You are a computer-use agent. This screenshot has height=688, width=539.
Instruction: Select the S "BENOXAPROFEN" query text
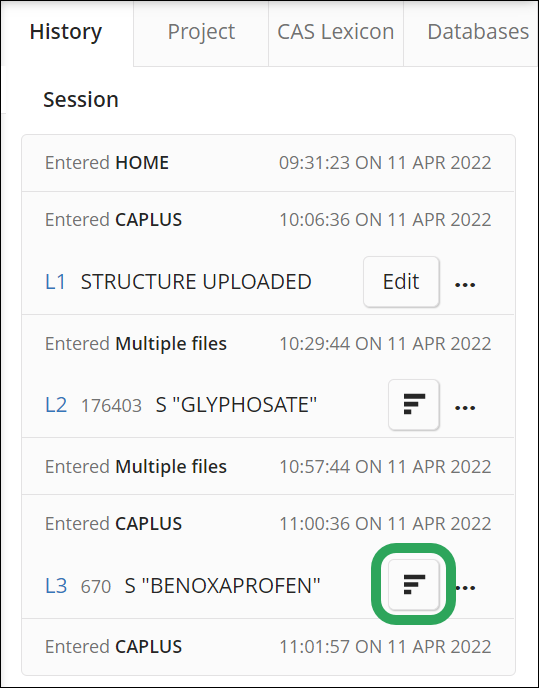click(x=223, y=586)
